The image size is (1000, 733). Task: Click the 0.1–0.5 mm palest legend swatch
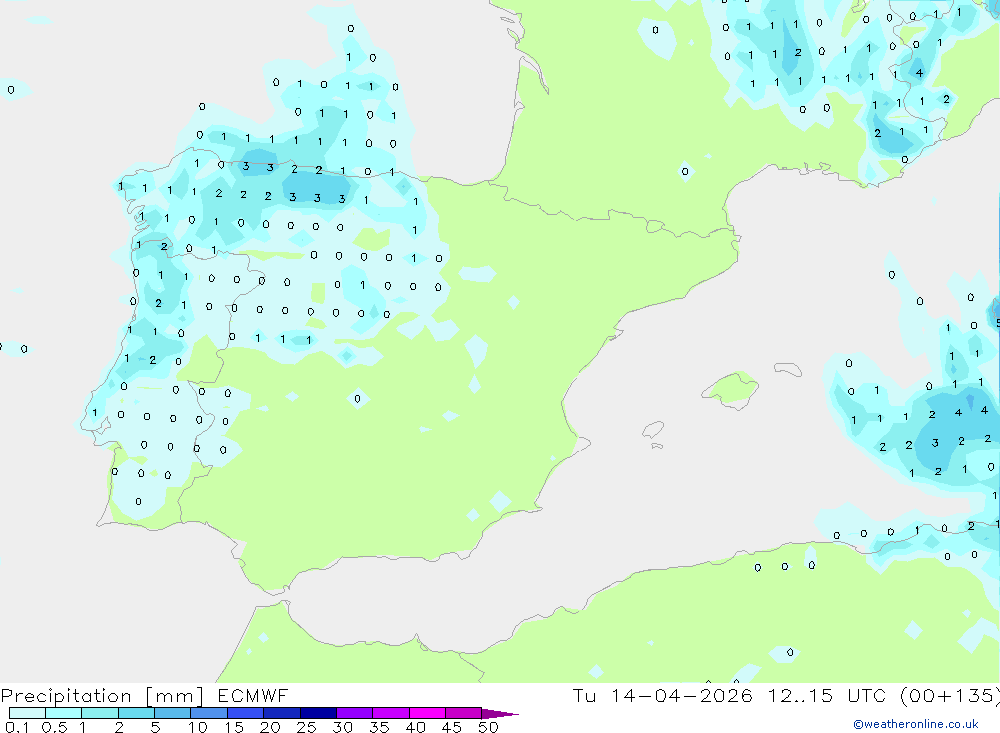27,713
